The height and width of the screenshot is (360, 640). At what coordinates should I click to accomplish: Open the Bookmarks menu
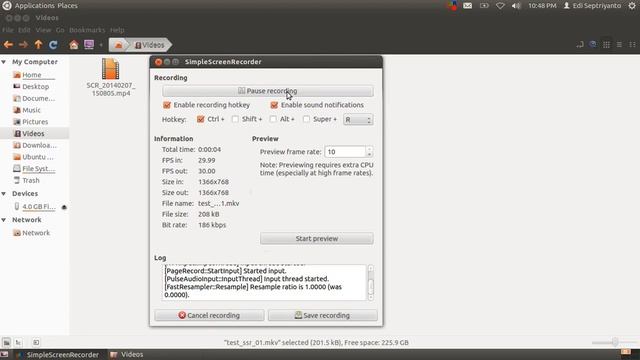pyautogui.click(x=87, y=30)
